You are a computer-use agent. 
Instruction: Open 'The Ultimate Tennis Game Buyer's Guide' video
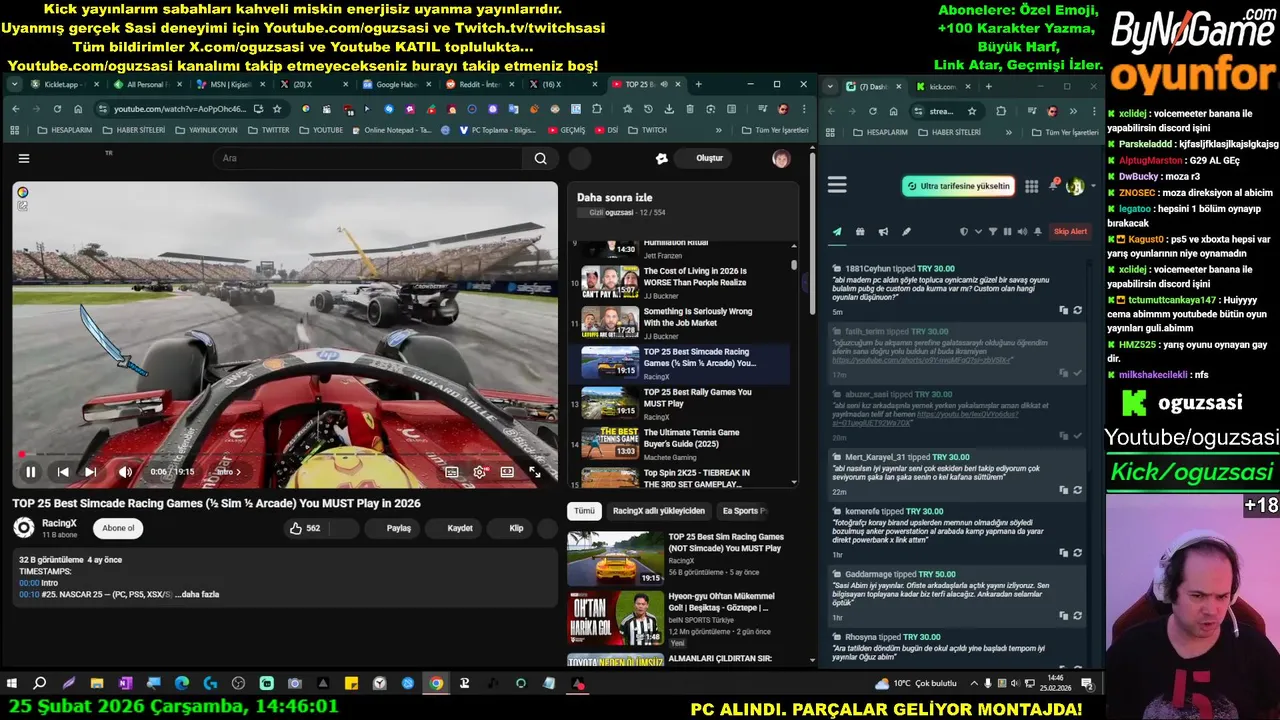[679, 444]
